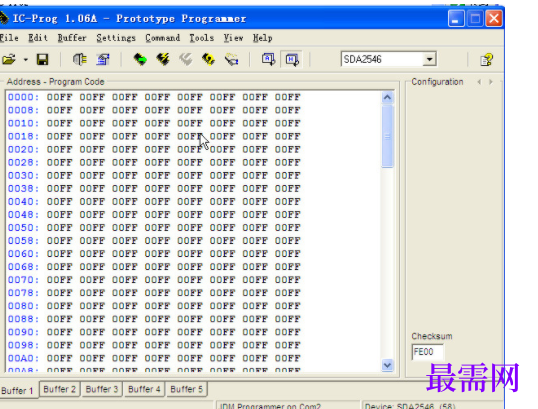Image resolution: width=538 pixels, height=409 pixels.
Task: Click the code scrollbar down arrow
Action: pyautogui.click(x=387, y=365)
